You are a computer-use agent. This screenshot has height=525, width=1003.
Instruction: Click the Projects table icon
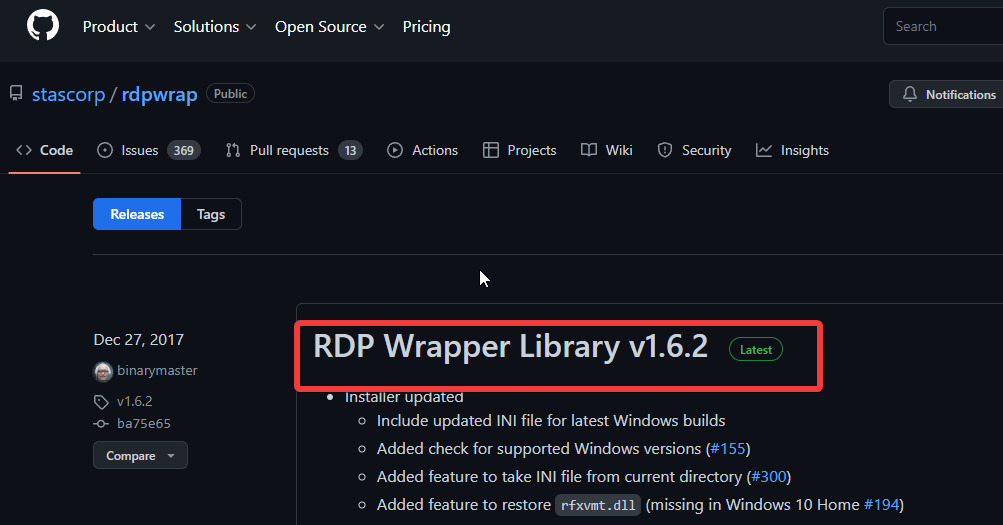click(x=491, y=150)
